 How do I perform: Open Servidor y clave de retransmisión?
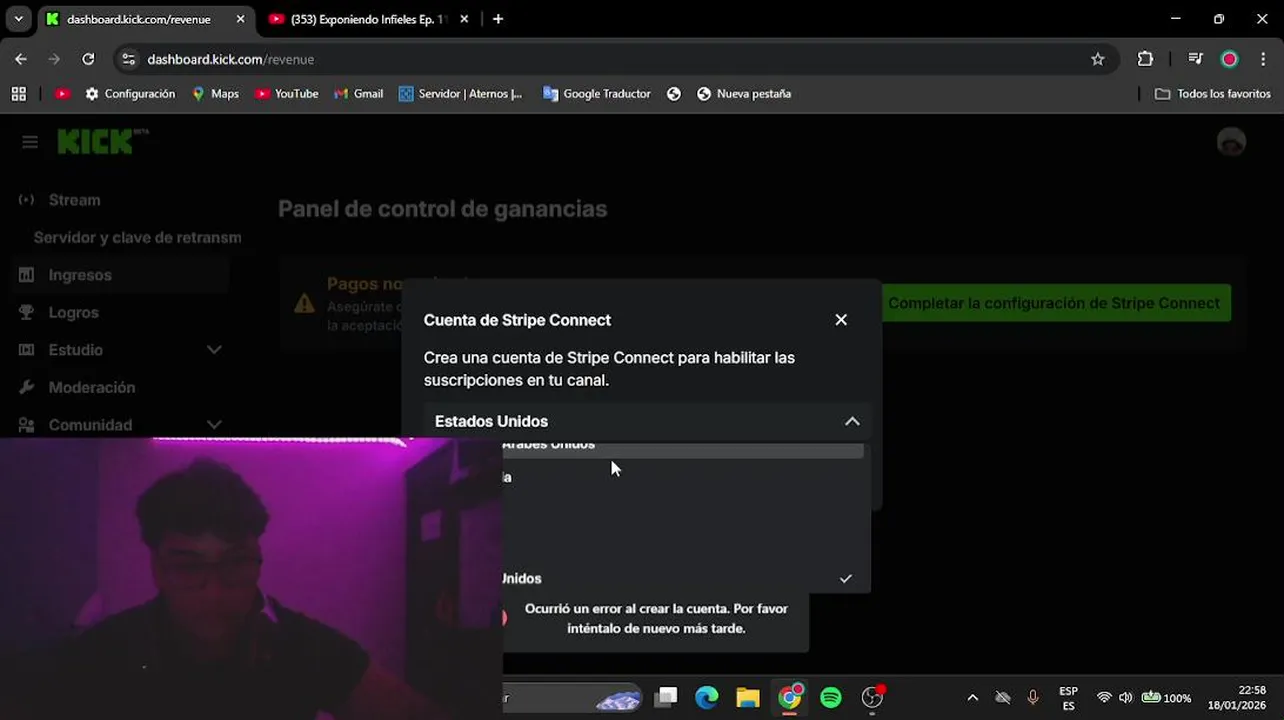point(137,237)
